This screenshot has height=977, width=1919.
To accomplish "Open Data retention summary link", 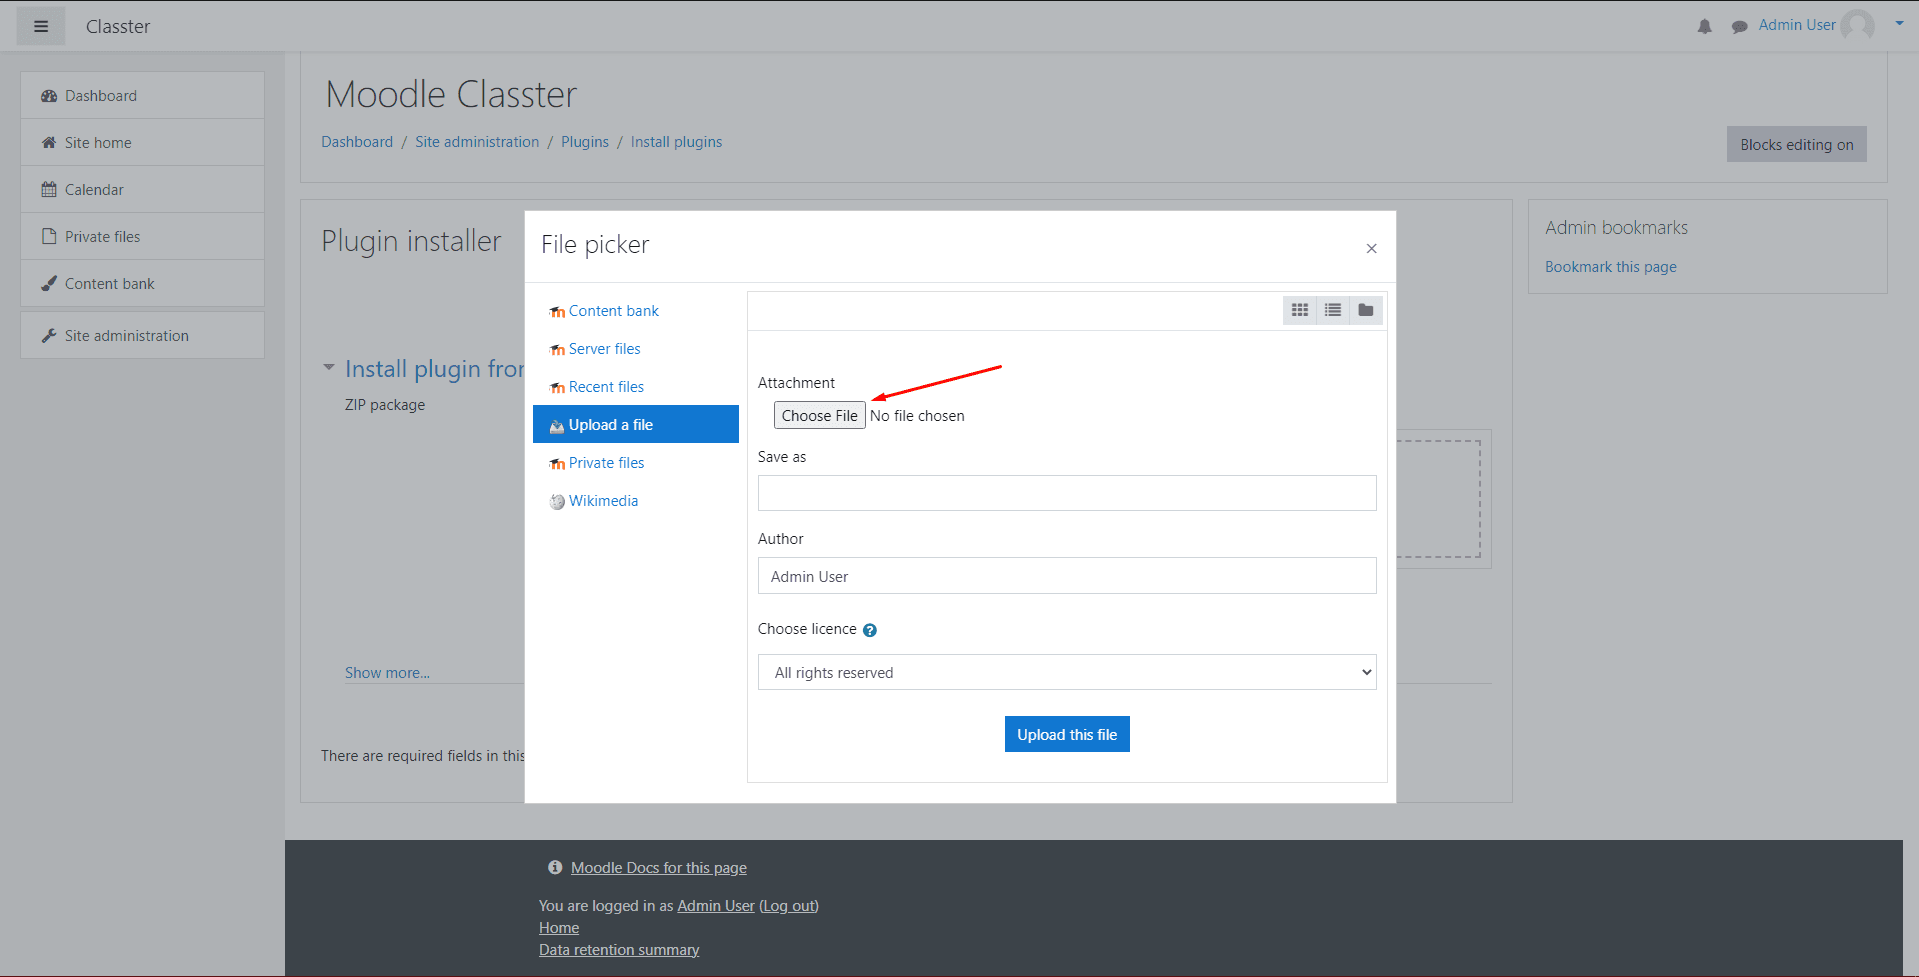I will tap(619, 950).
